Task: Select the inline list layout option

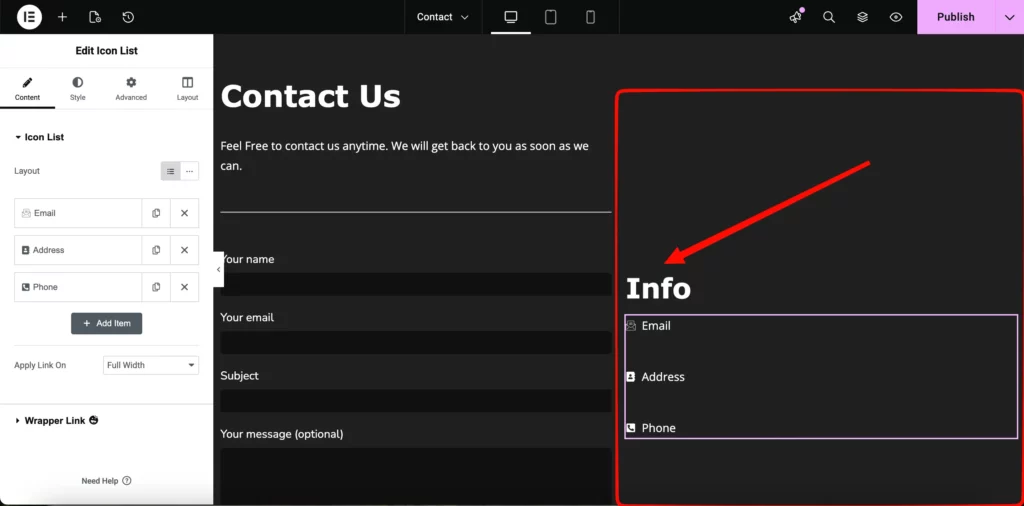Action: (189, 171)
